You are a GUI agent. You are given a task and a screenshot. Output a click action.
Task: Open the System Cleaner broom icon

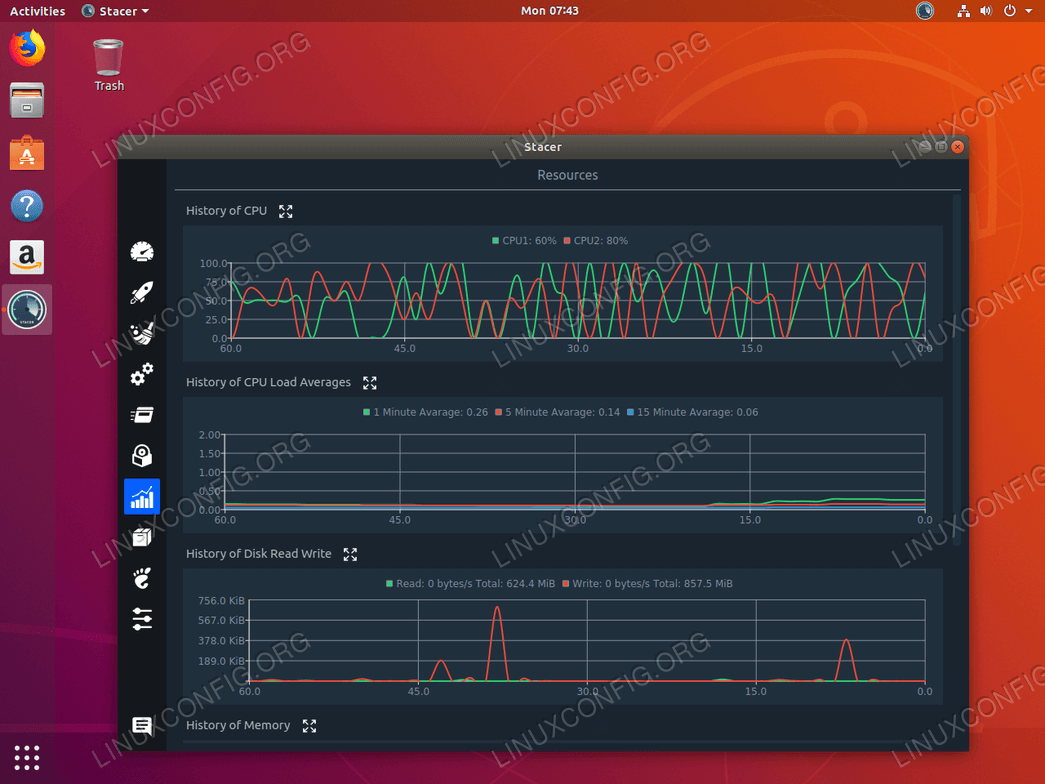tap(142, 333)
